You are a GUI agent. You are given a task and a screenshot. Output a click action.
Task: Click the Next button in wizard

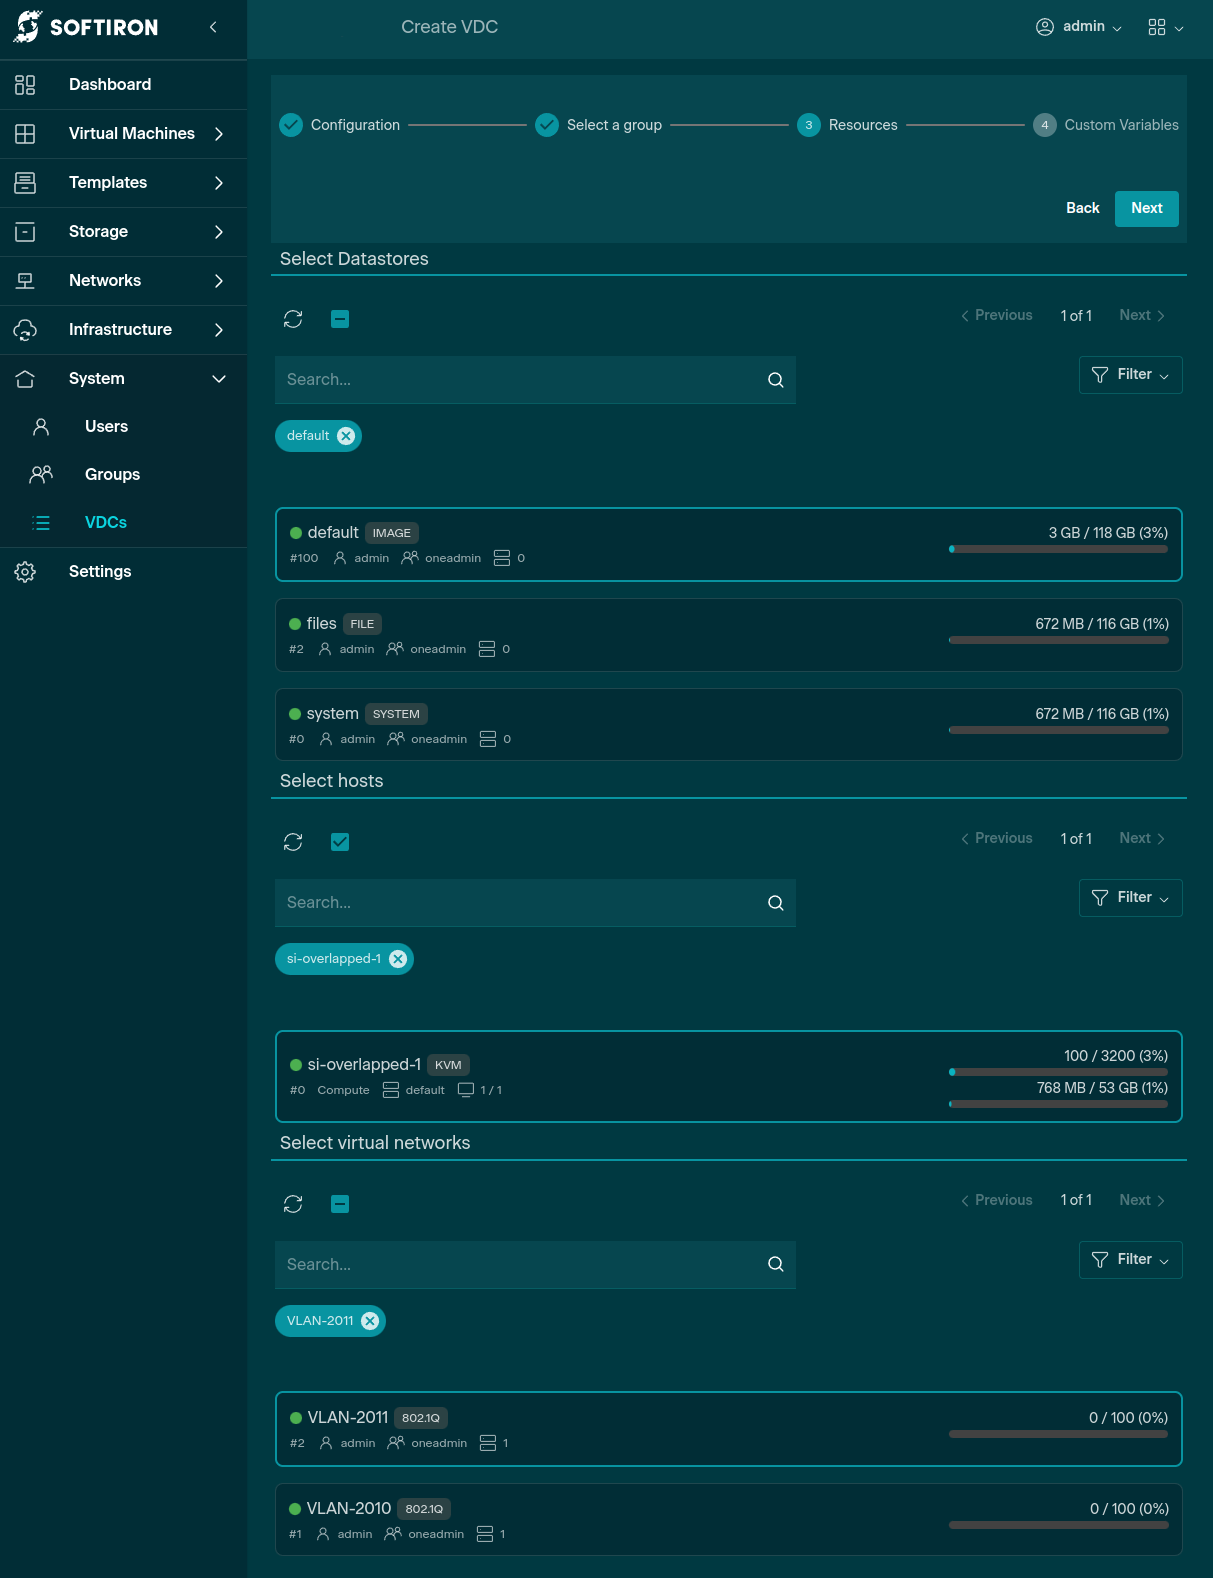[1146, 208]
